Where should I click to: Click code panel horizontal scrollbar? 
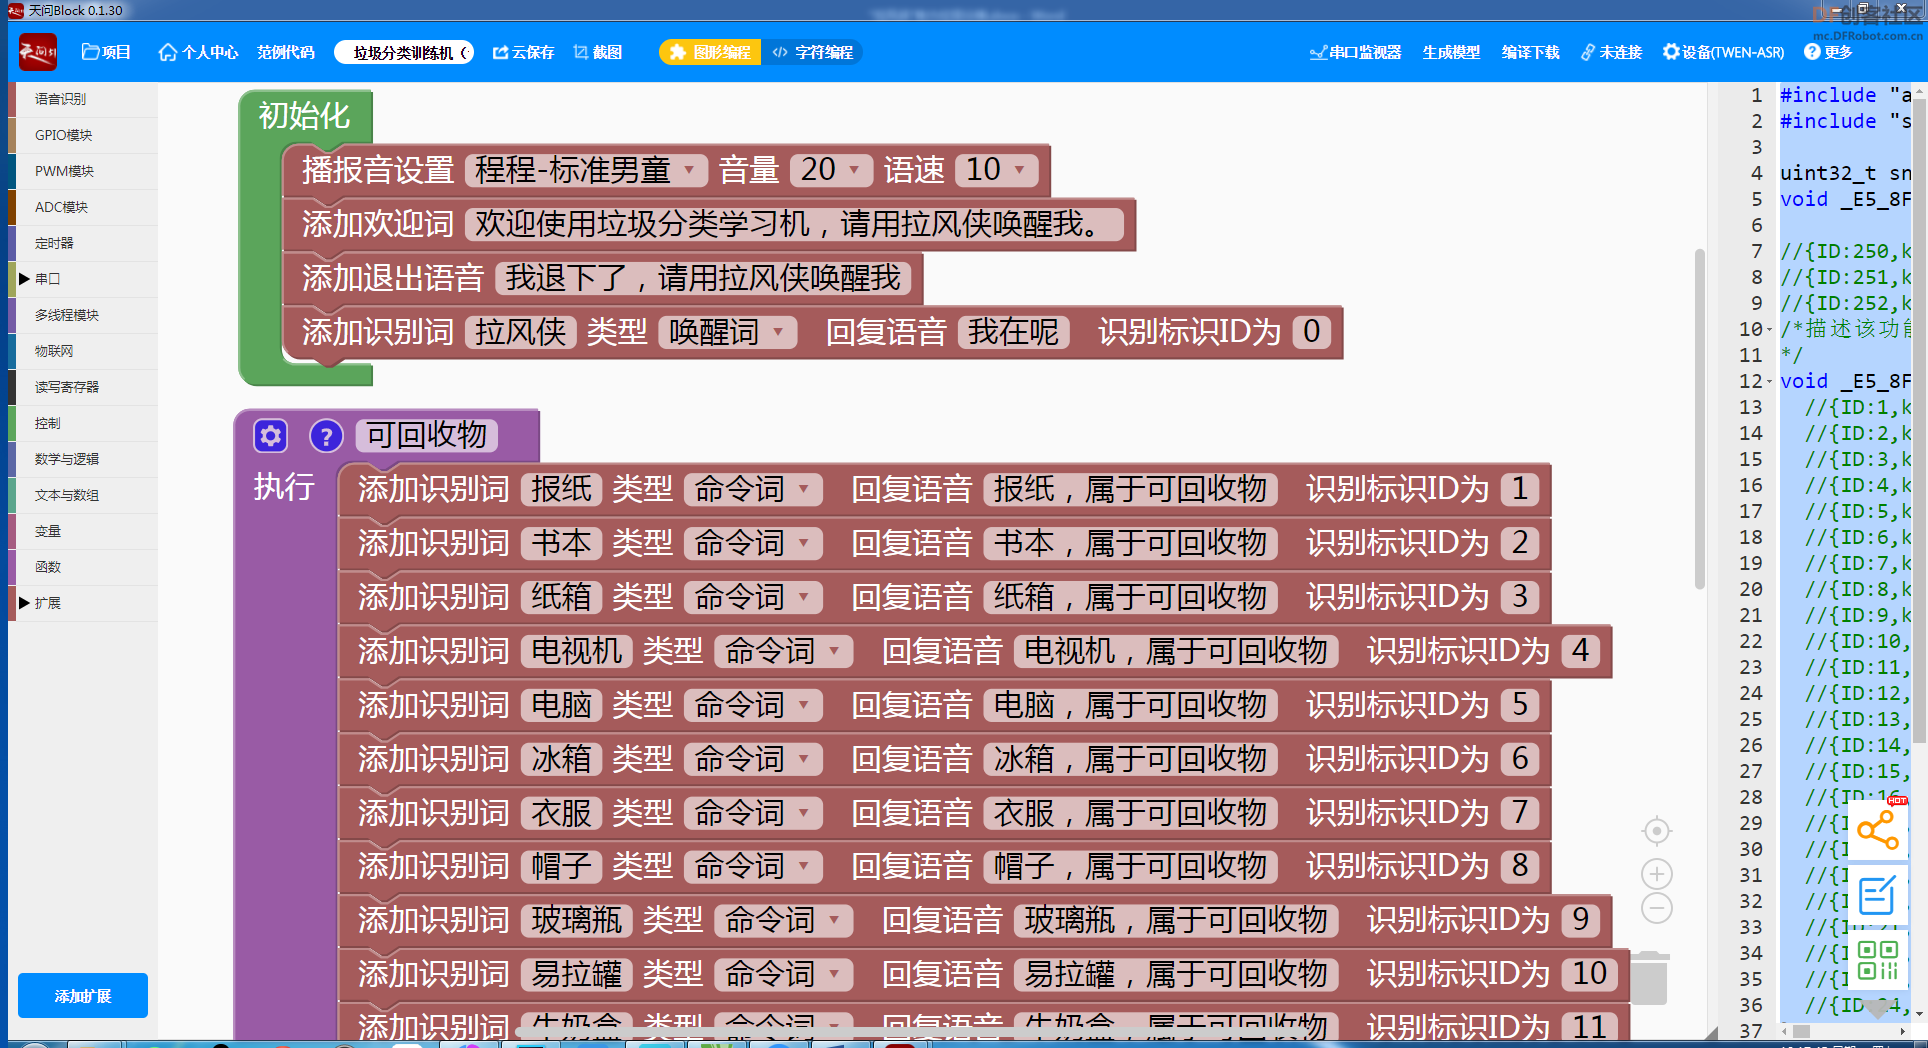(x=1801, y=1031)
